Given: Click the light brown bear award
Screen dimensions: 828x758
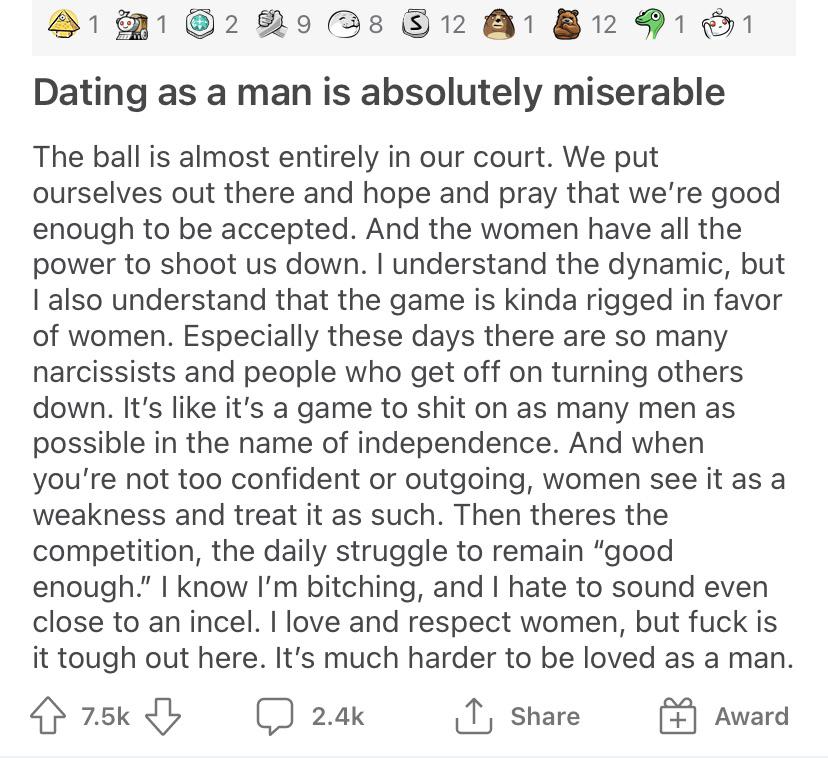Looking at the screenshot, I should (x=498, y=23).
